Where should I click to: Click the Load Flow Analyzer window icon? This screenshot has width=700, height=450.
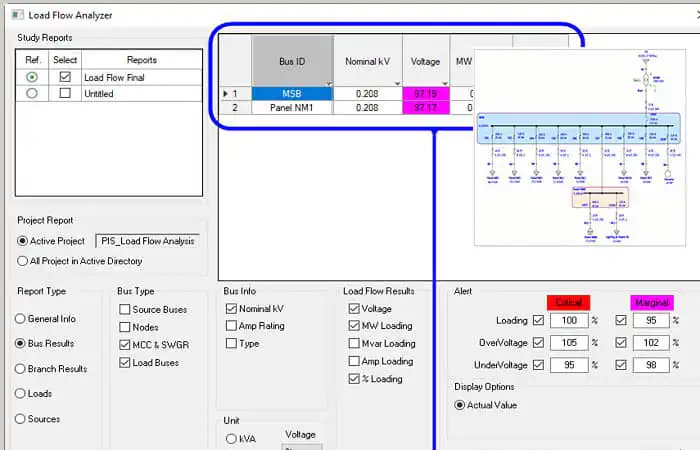click(x=17, y=15)
